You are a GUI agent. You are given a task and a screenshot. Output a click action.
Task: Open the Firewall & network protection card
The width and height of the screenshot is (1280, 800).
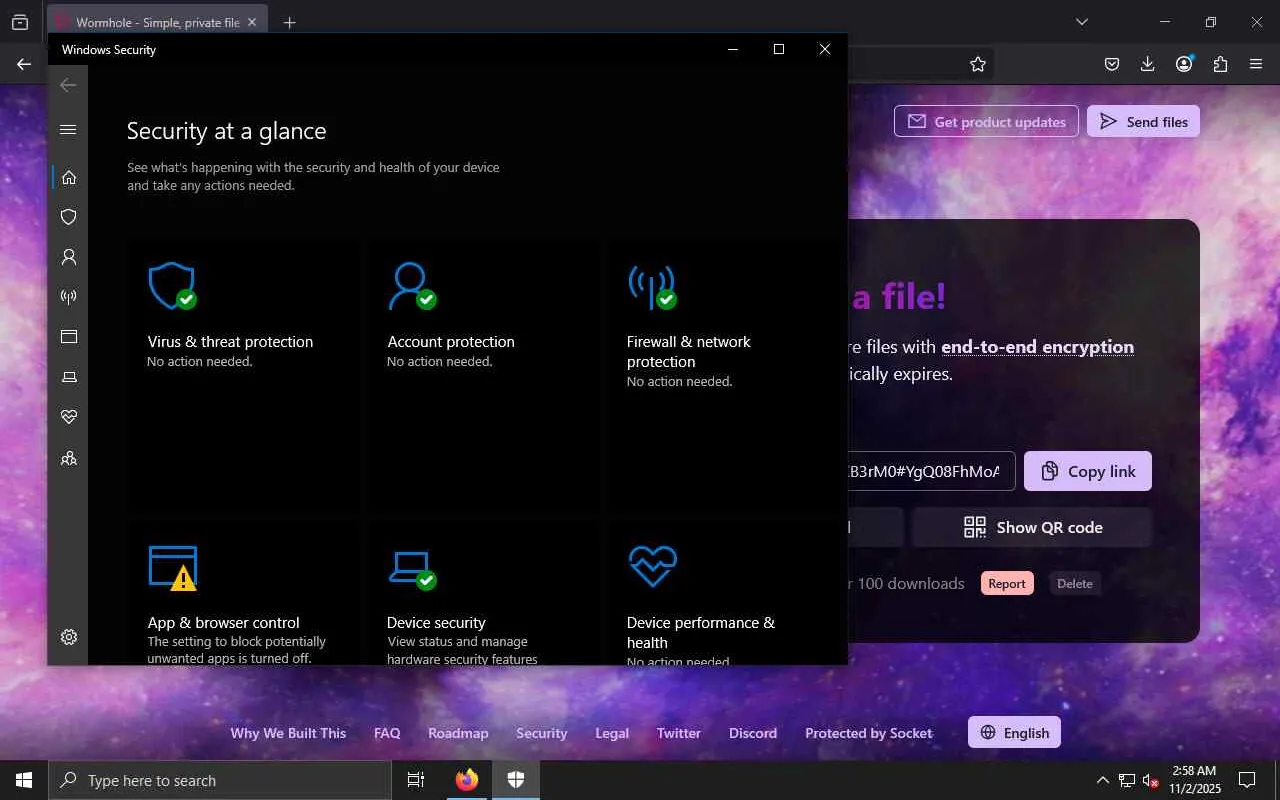[x=724, y=376]
